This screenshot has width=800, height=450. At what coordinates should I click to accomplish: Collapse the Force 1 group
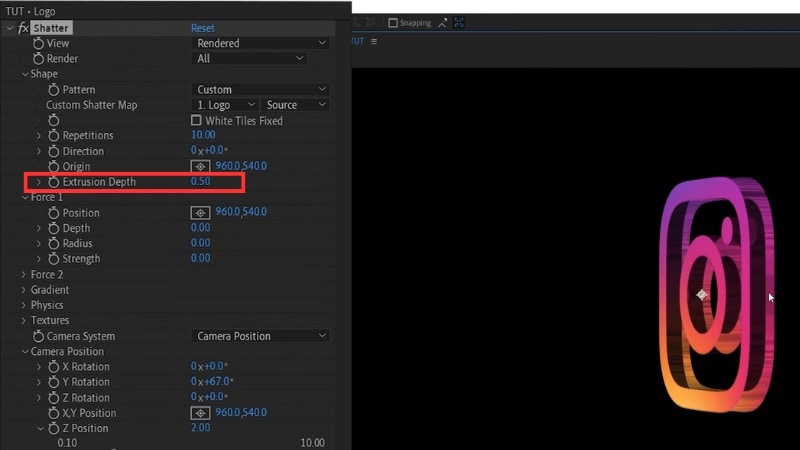(x=24, y=197)
